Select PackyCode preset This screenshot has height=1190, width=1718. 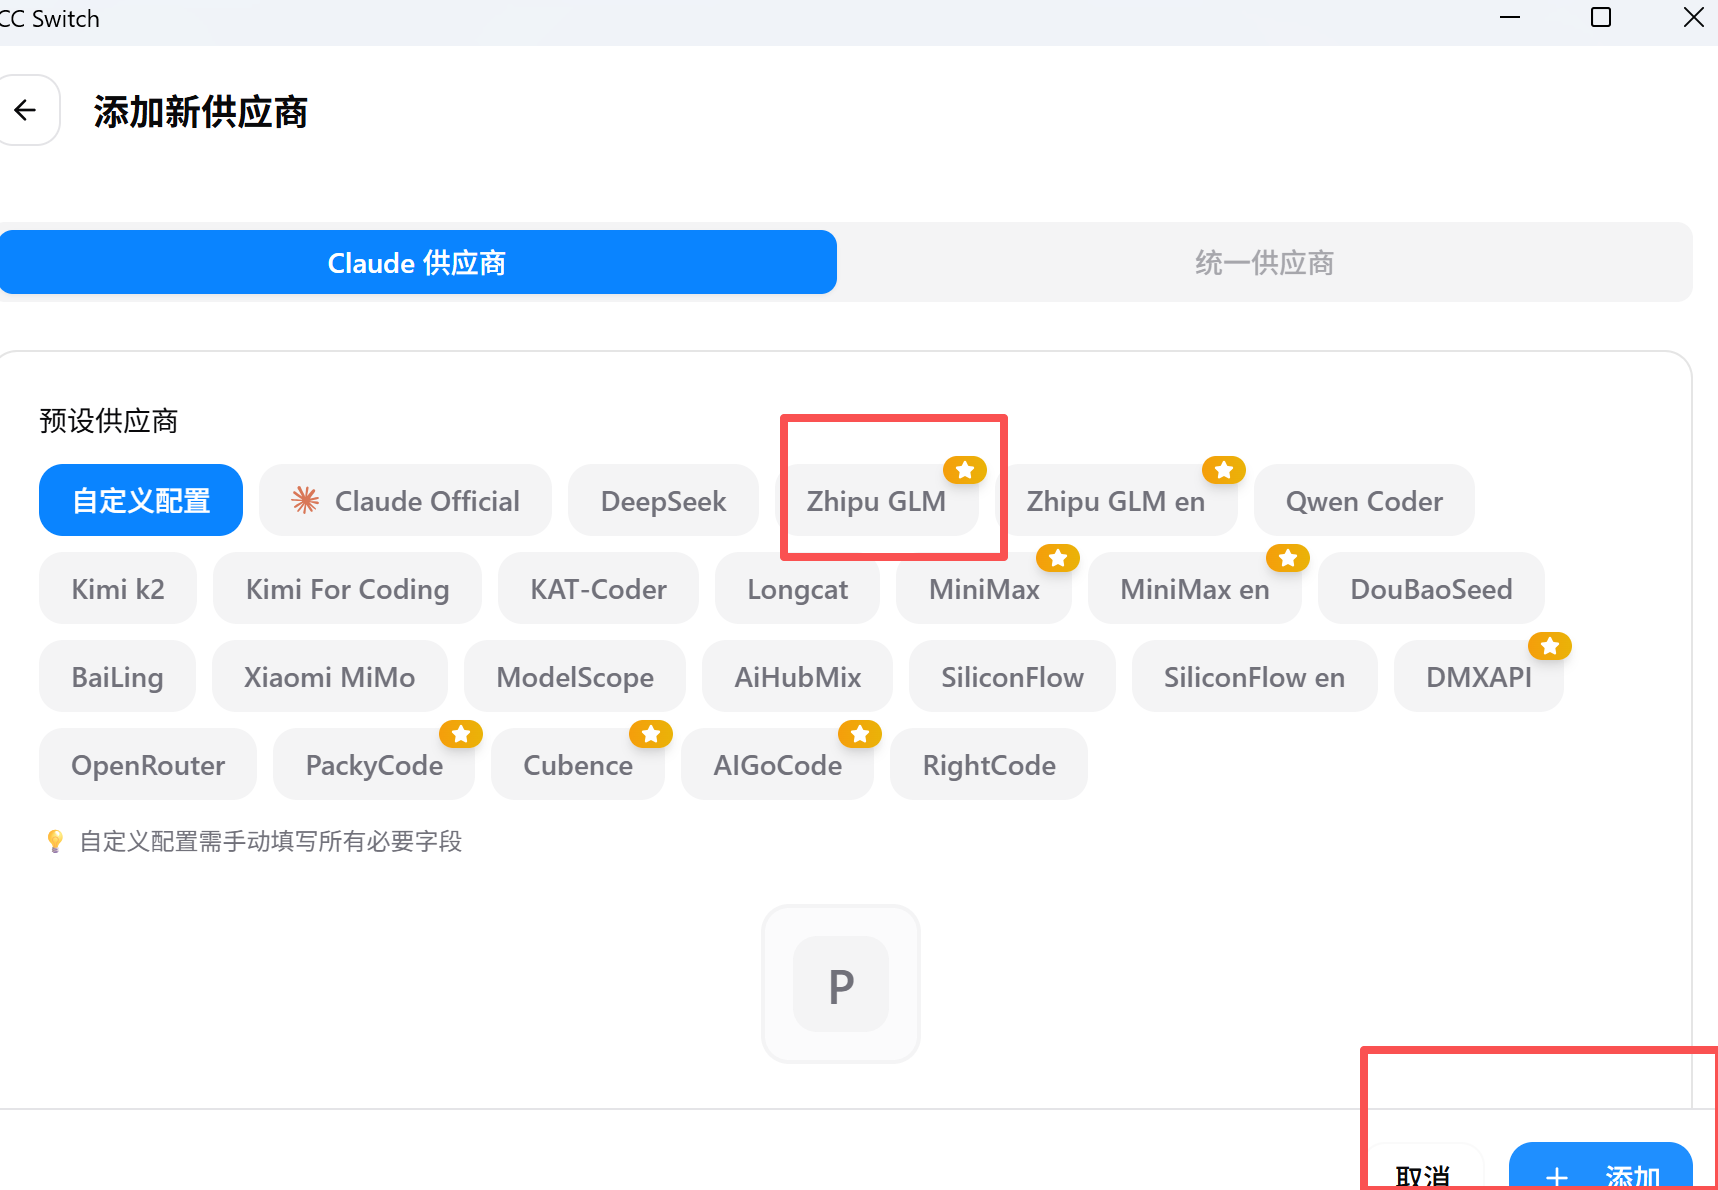[374, 764]
